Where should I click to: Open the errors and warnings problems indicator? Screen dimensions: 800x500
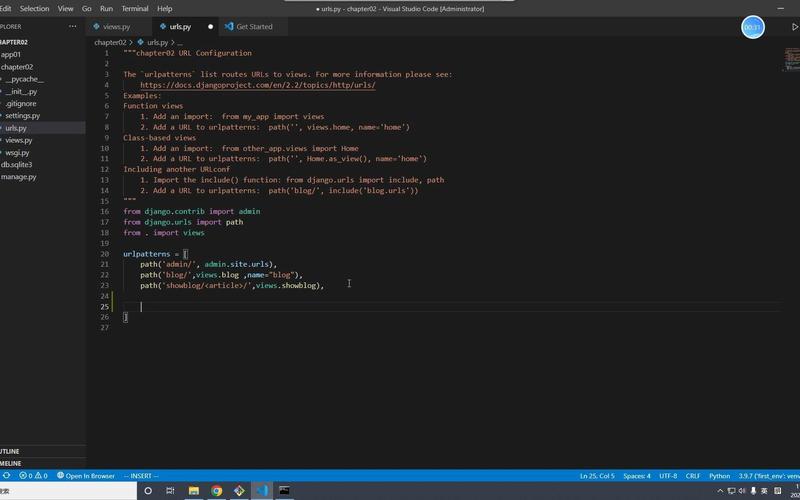[33, 476]
